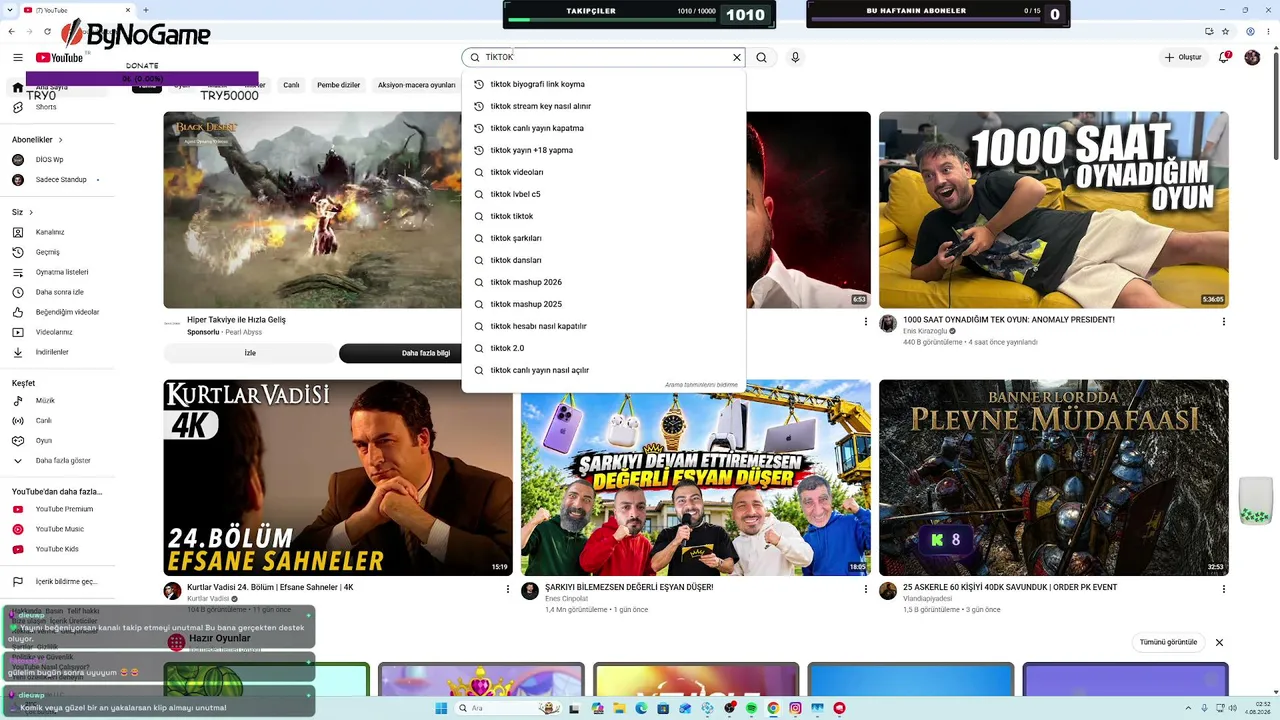Open options menu for Kurtlar Vadisi video
The width and height of the screenshot is (1280, 720).
tap(508, 590)
